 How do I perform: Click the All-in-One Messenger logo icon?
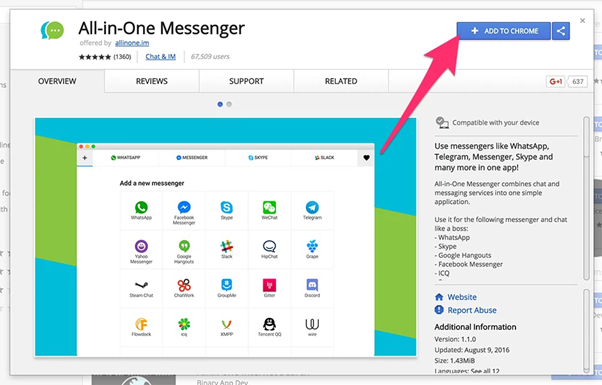tap(52, 31)
